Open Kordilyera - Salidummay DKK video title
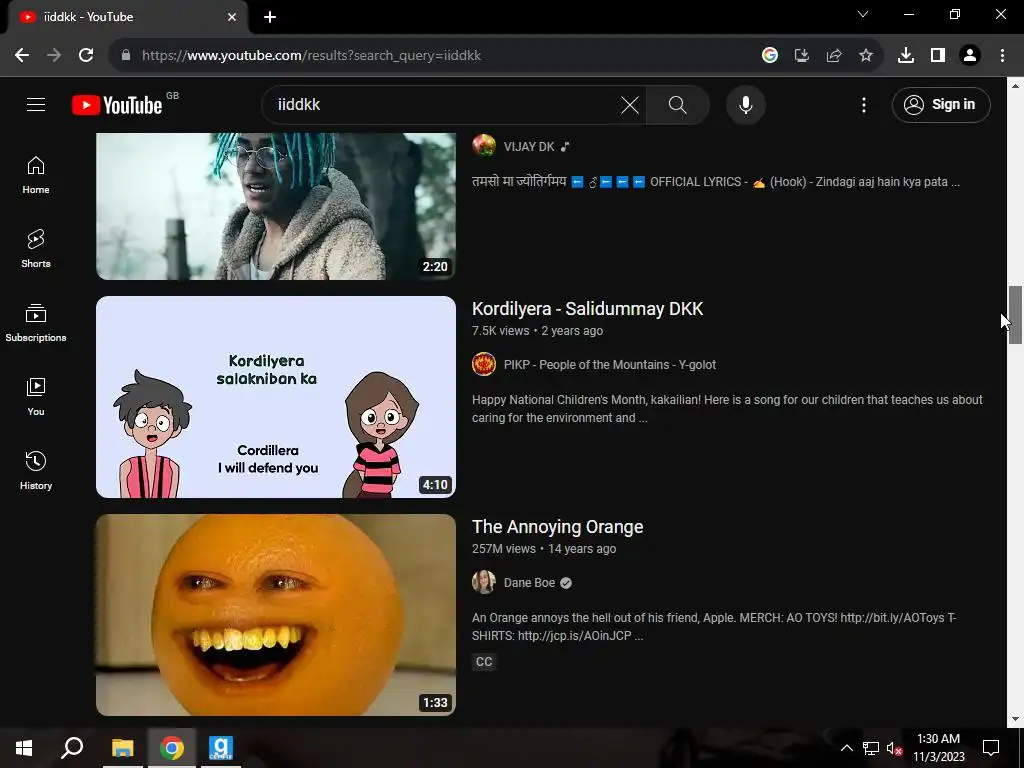 coord(587,309)
